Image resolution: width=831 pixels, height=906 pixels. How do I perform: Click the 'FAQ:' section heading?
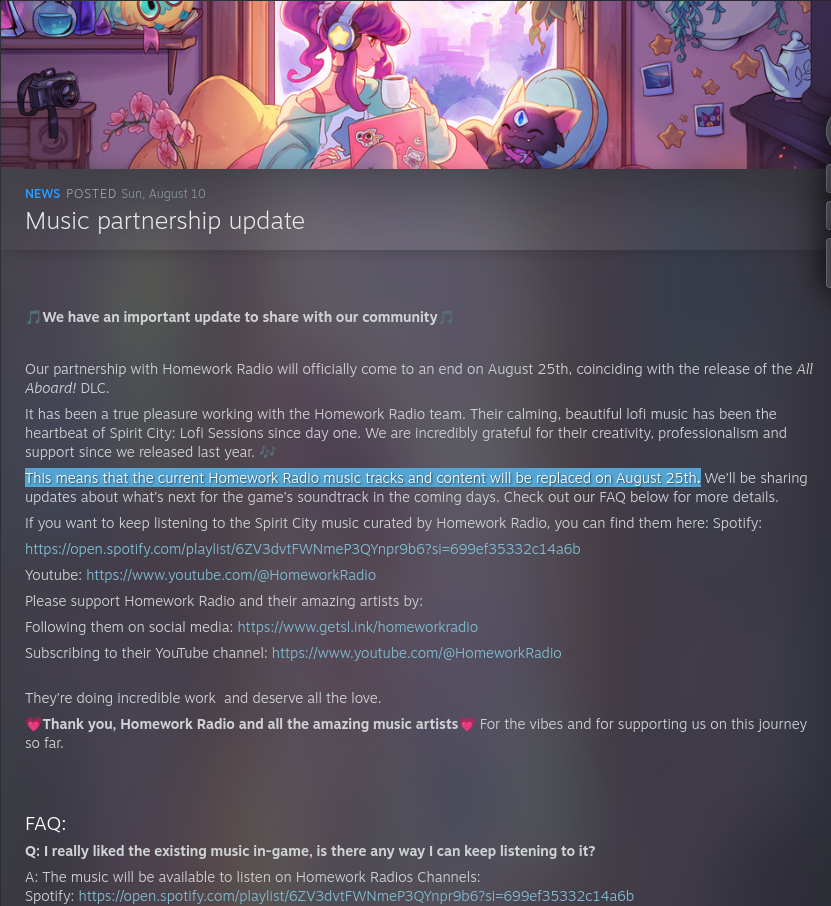pyautogui.click(x=46, y=823)
